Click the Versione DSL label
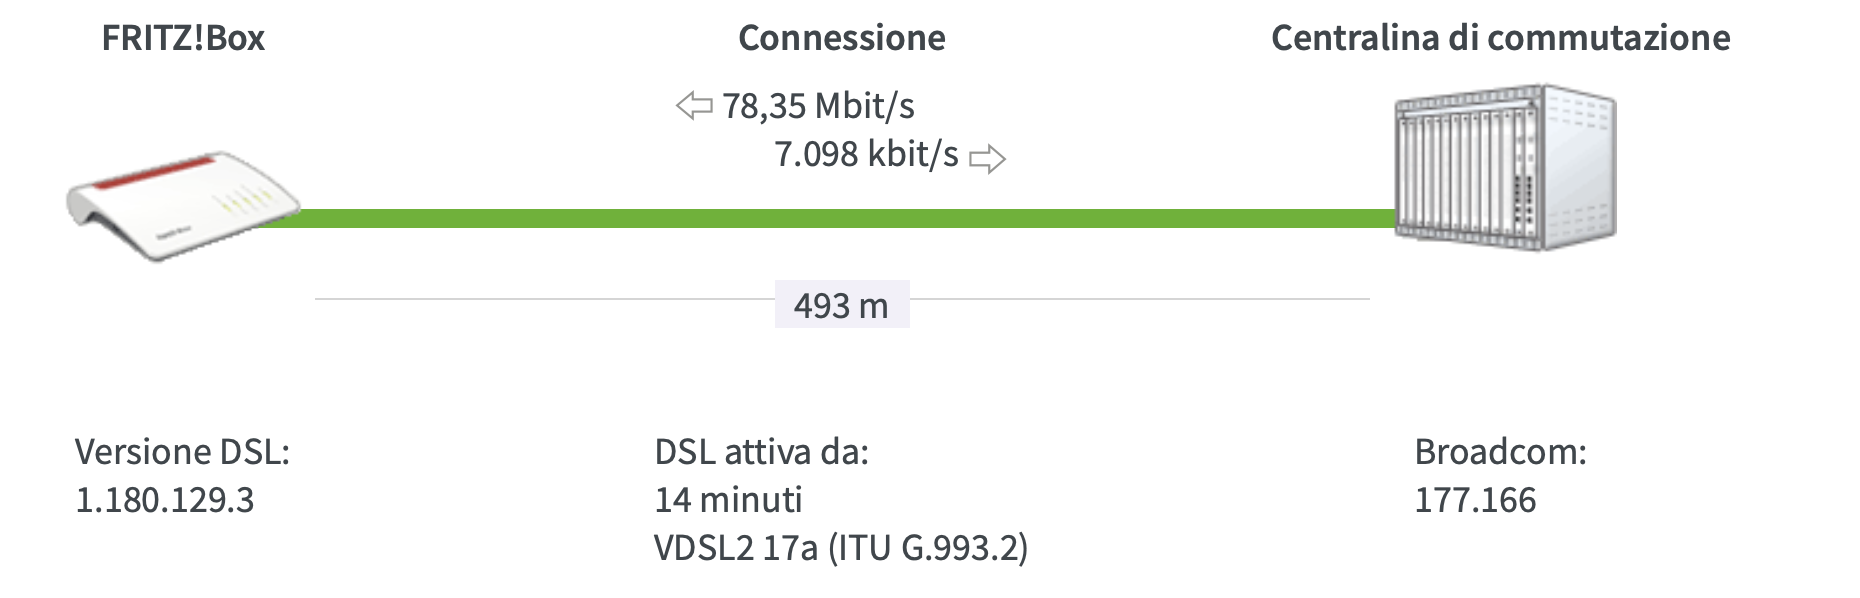The width and height of the screenshot is (1860, 598). 182,452
